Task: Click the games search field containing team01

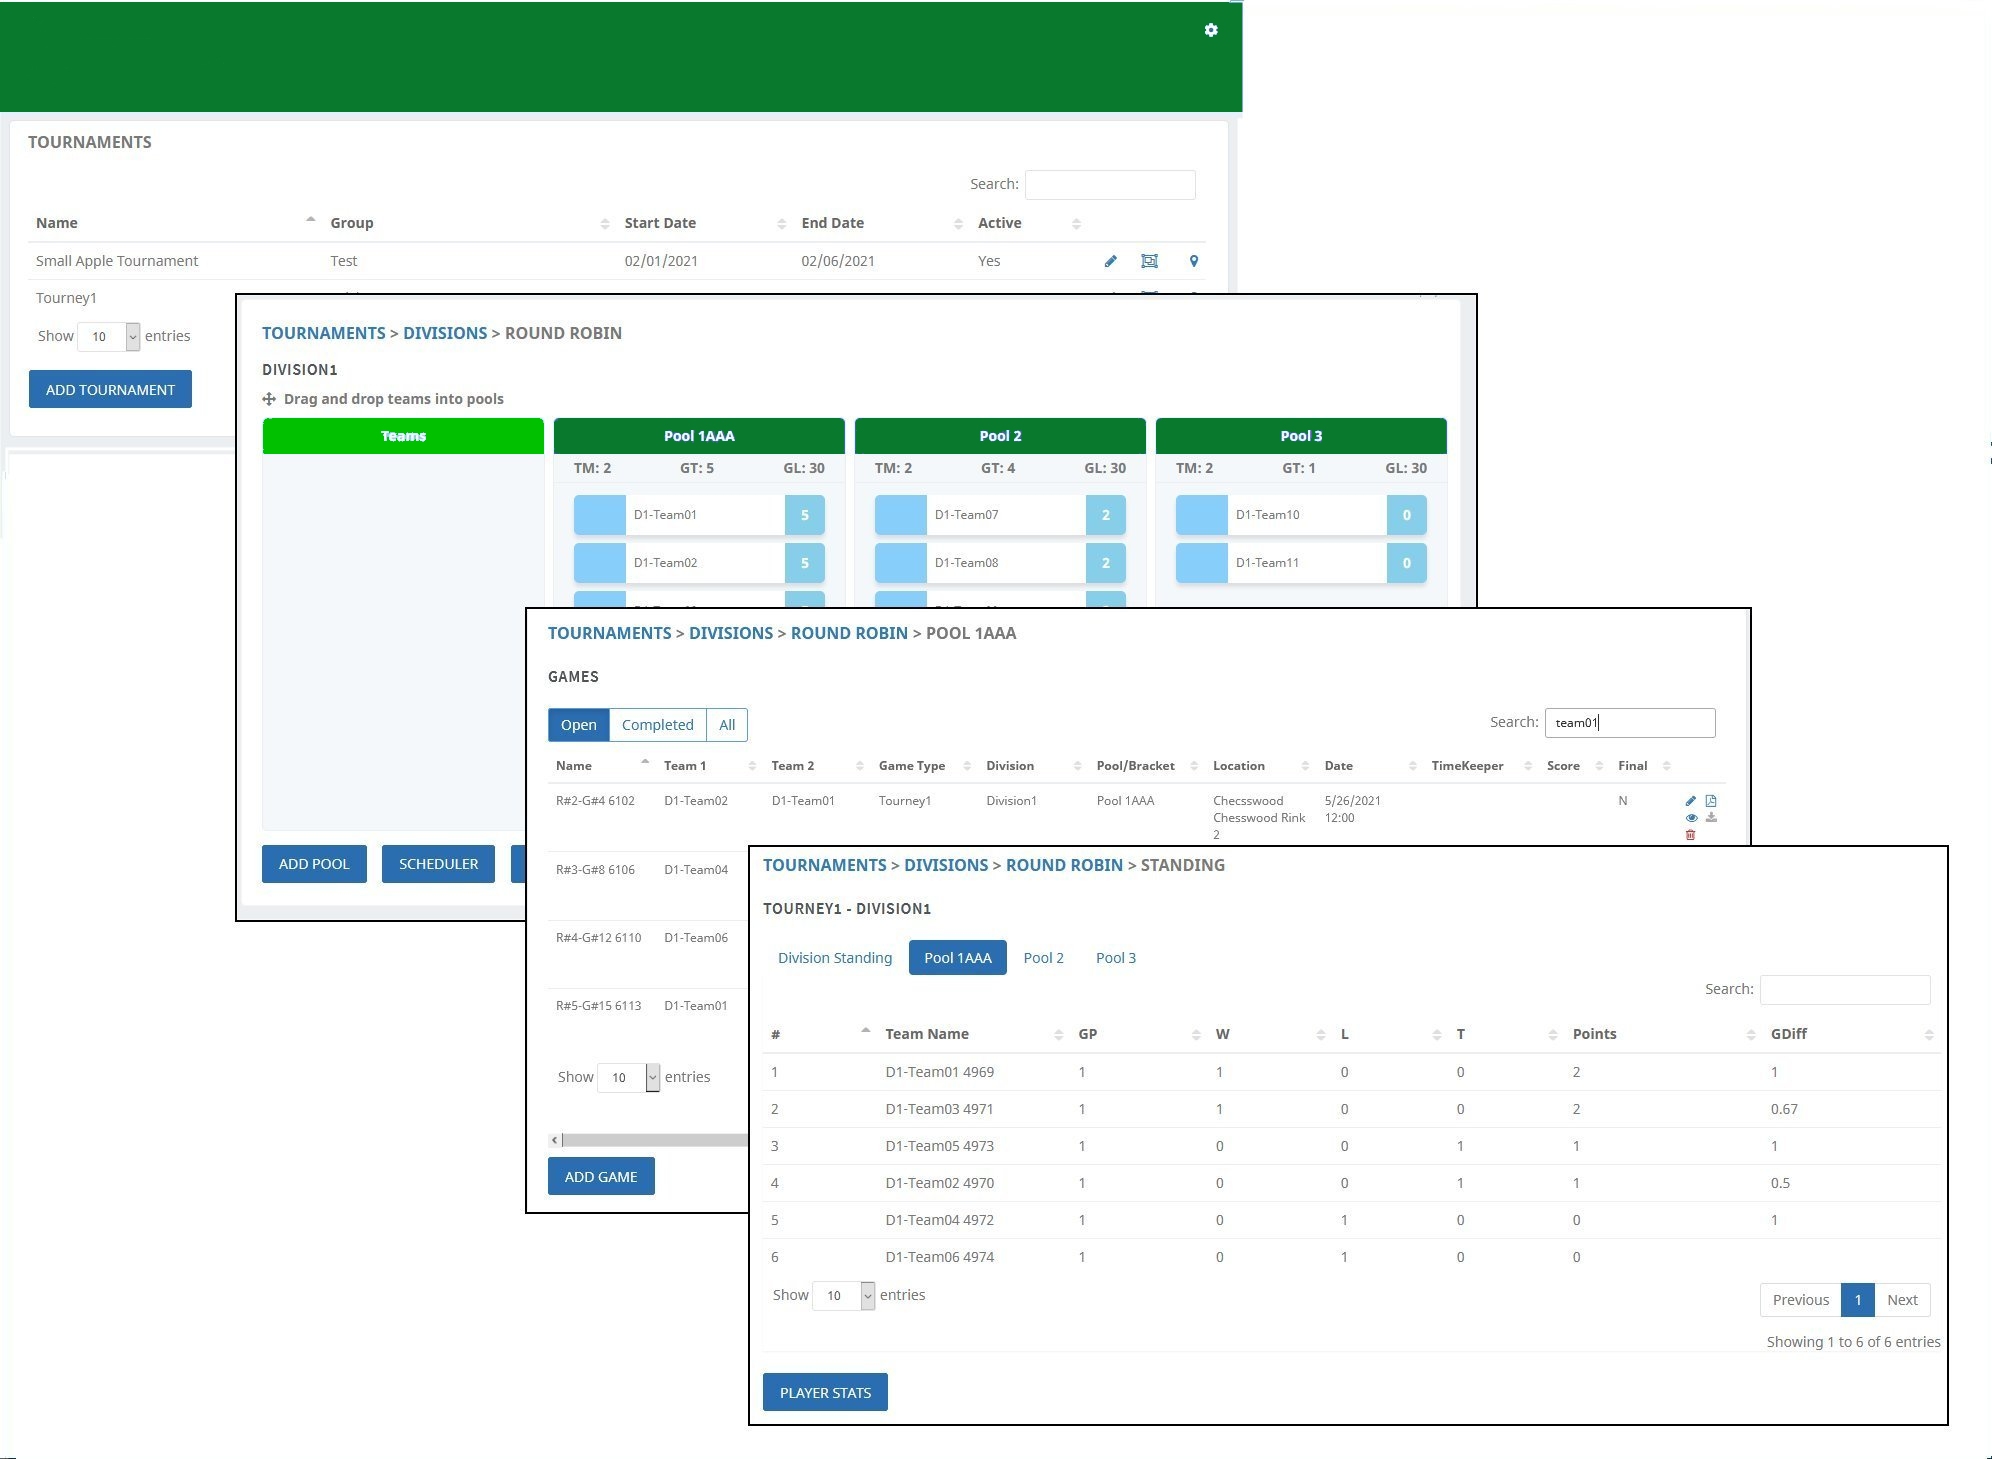Action: click(x=1630, y=723)
